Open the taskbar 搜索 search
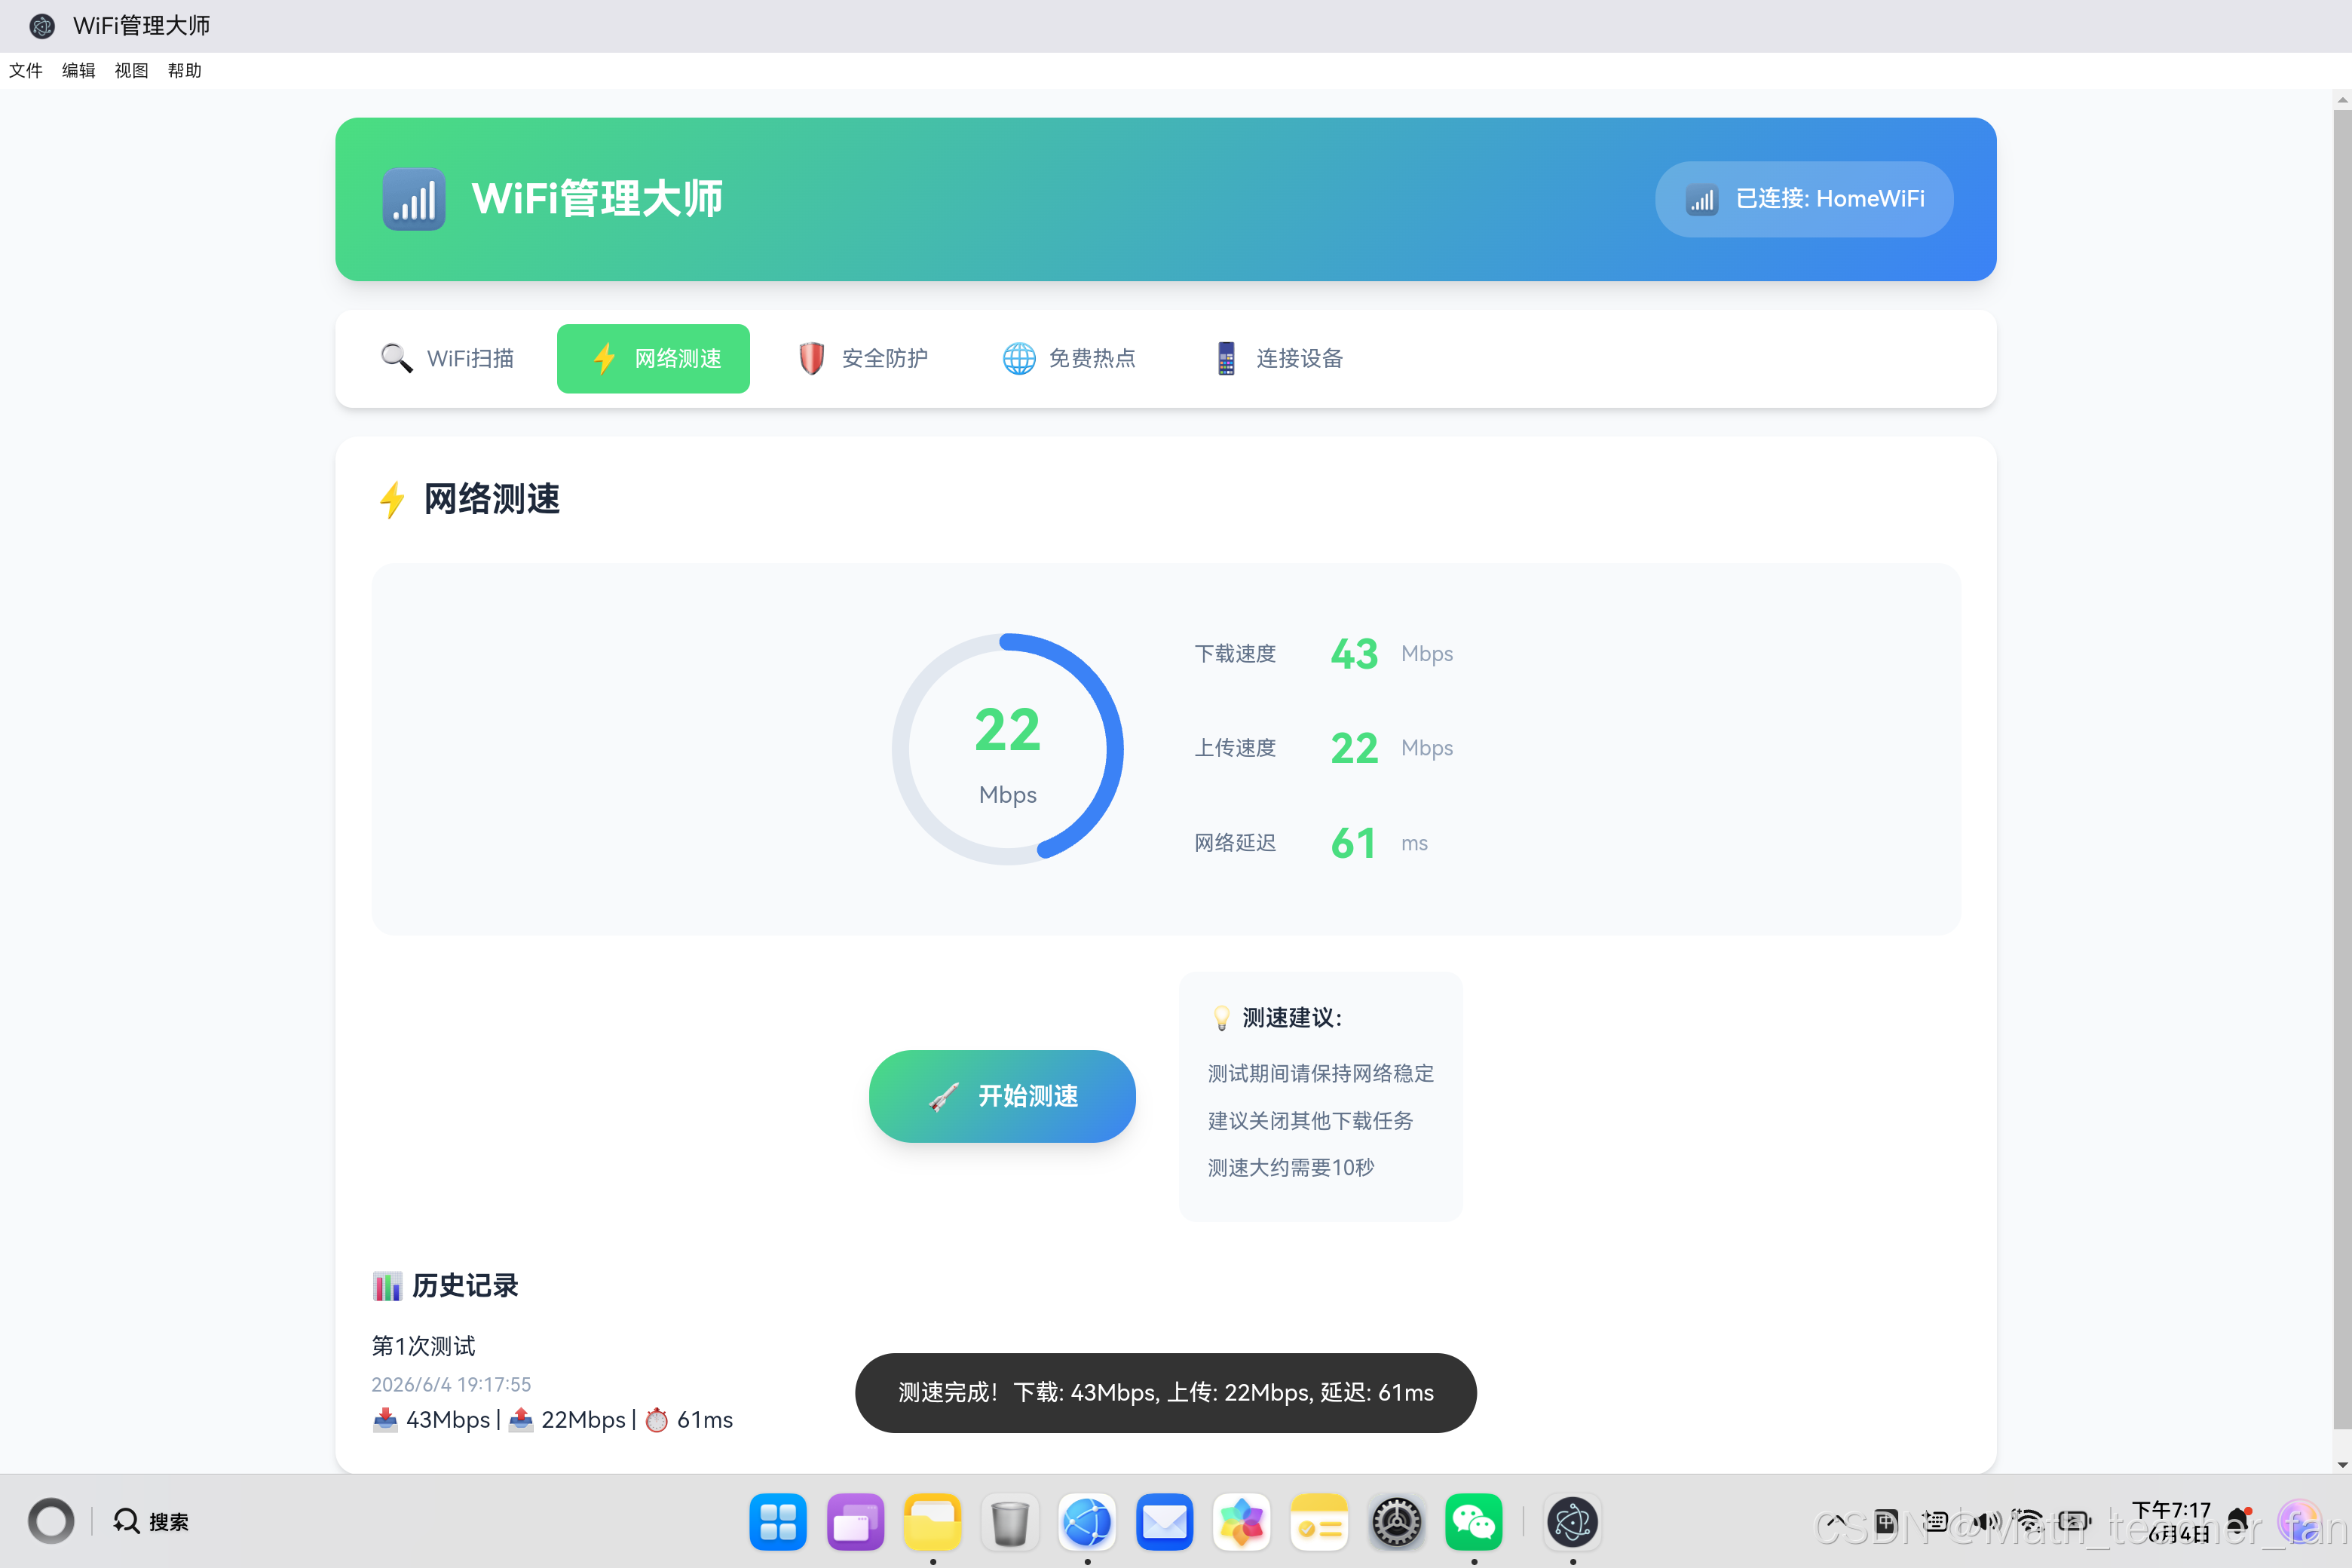The width and height of the screenshot is (2352, 1568). (x=151, y=1521)
